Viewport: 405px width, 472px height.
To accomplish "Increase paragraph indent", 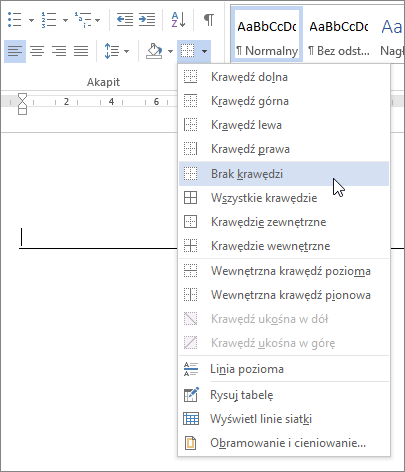I will click(x=147, y=19).
